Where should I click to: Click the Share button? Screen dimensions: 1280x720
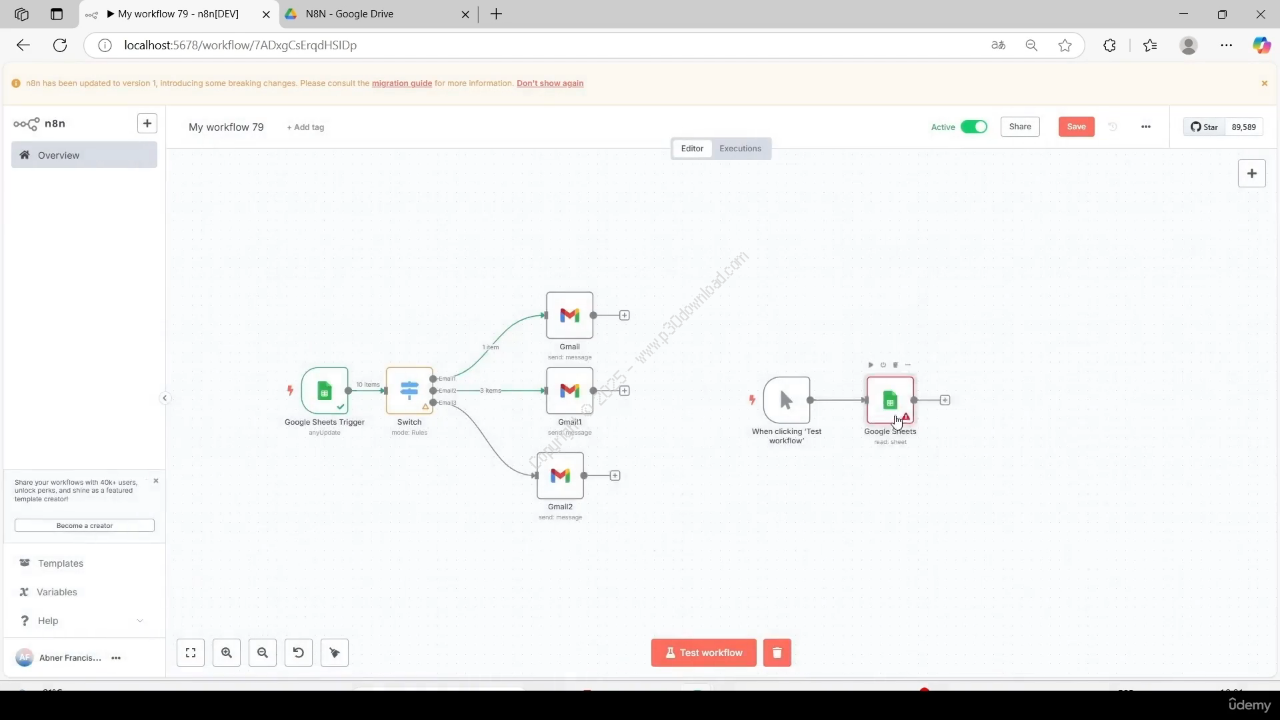1020,127
